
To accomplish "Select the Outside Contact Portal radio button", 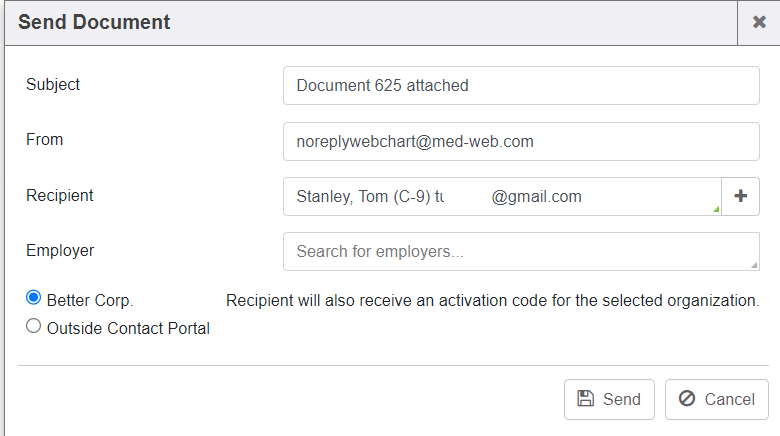I will tap(33, 326).
